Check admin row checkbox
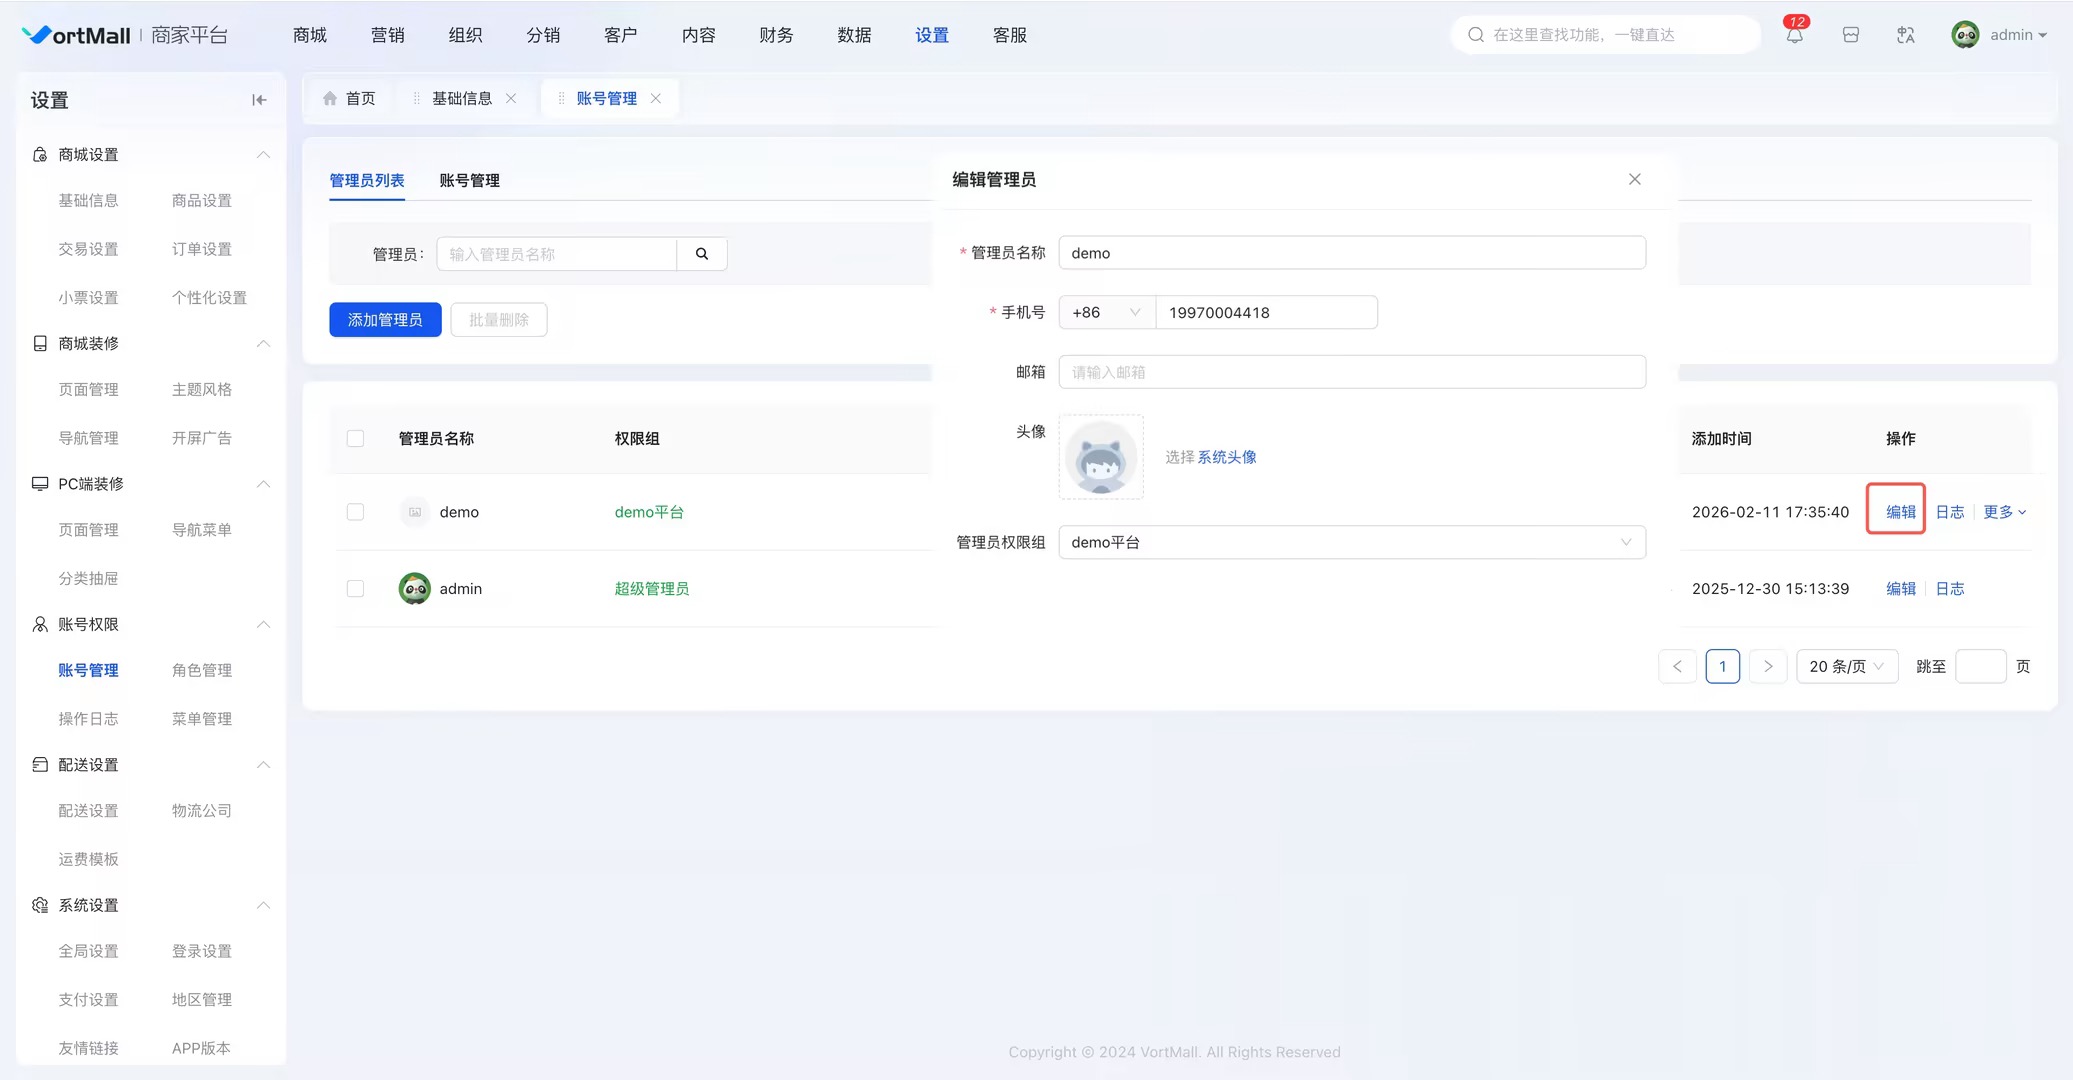The height and width of the screenshot is (1080, 2073). coord(355,588)
